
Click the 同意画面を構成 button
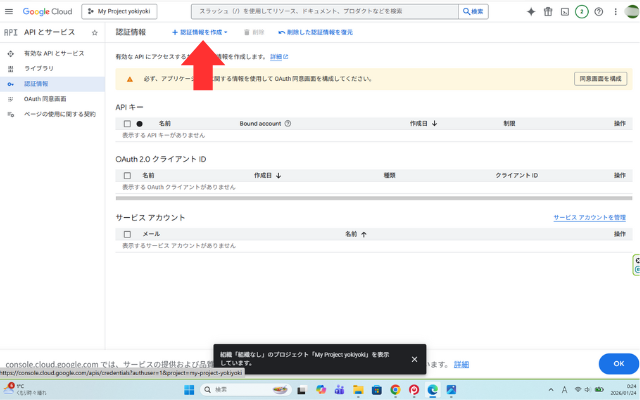[600, 78]
